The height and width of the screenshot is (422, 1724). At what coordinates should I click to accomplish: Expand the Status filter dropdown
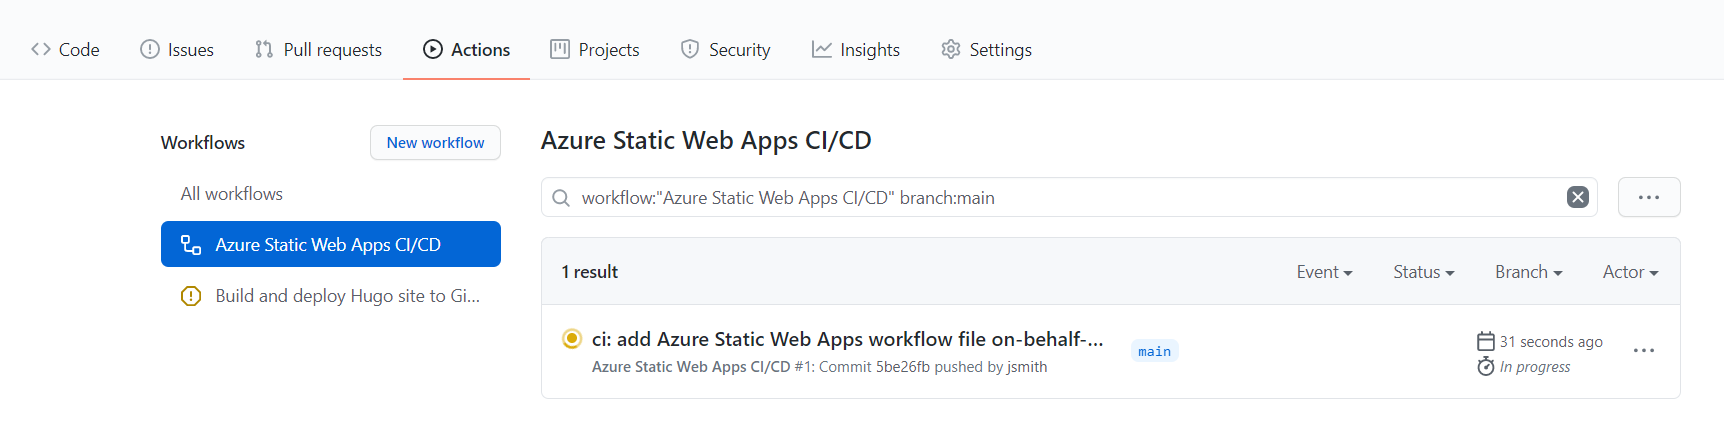(1423, 272)
